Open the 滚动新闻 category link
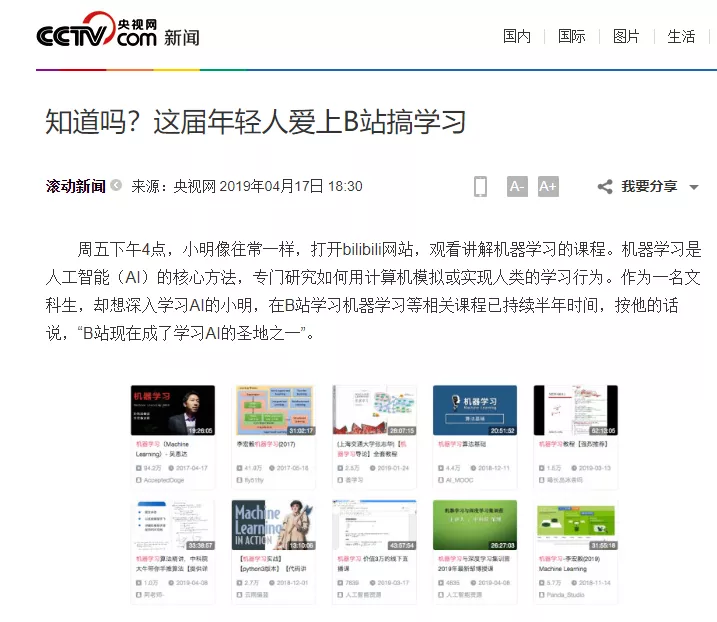The width and height of the screenshot is (717, 622). [x=75, y=186]
